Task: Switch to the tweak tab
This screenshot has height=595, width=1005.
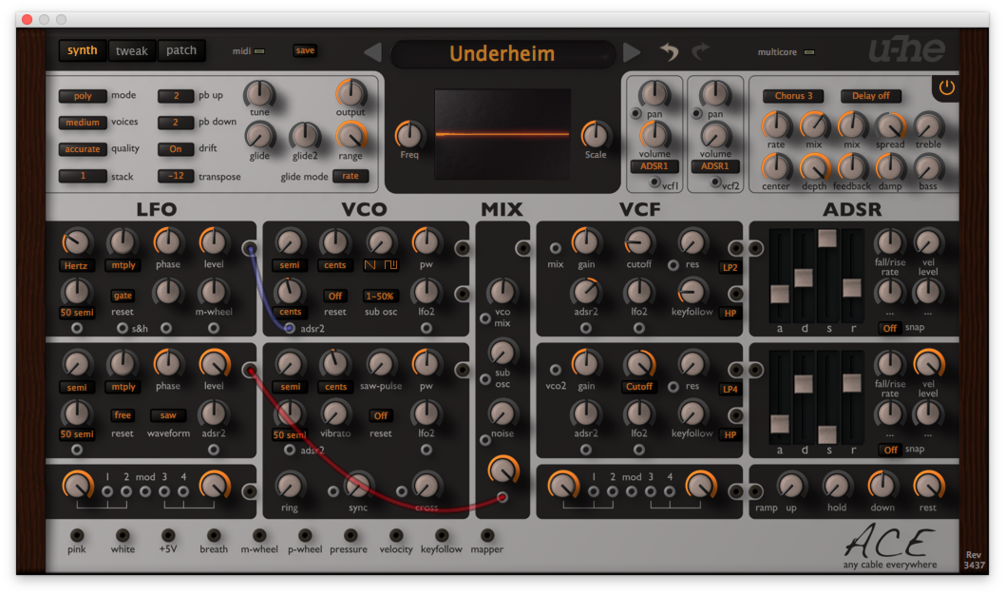Action: point(132,51)
